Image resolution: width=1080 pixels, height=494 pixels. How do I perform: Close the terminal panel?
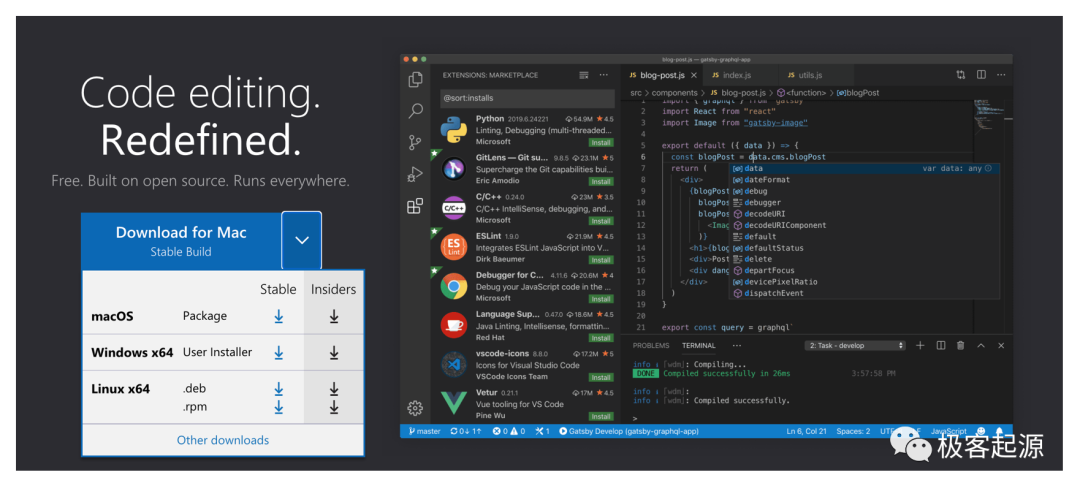(x=1001, y=346)
